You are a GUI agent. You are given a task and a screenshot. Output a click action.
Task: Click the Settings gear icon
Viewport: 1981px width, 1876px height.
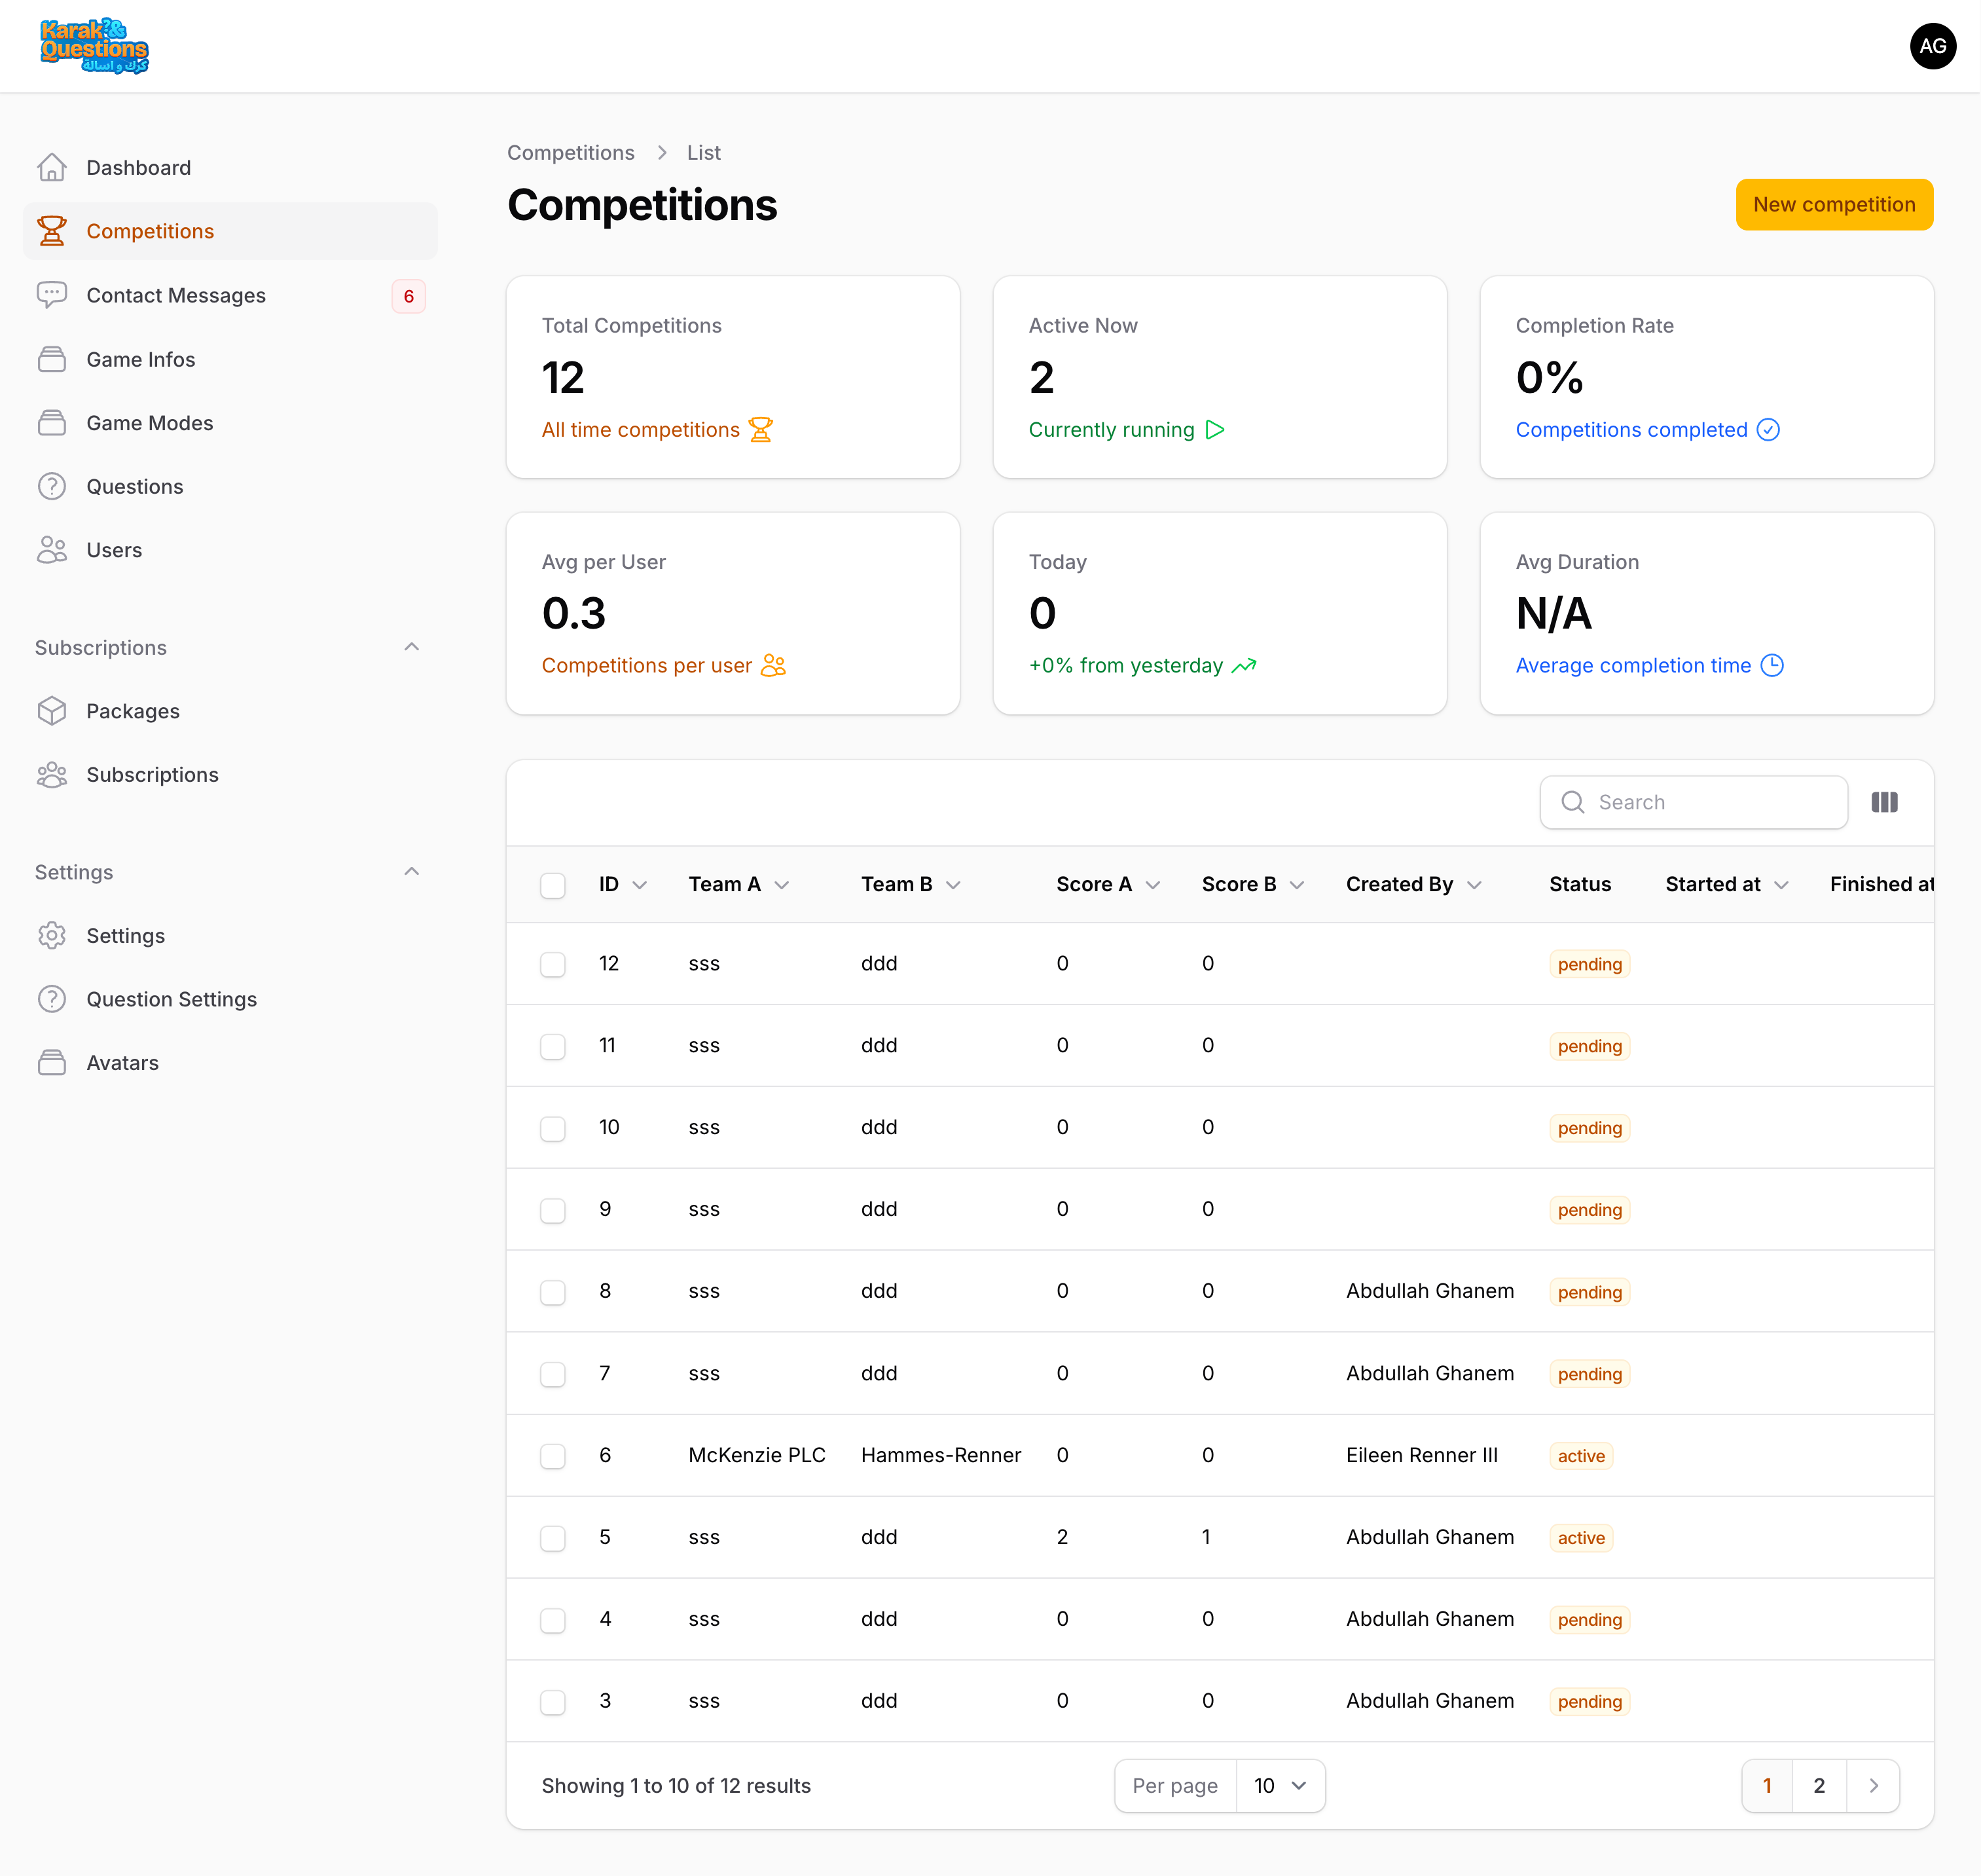52,936
